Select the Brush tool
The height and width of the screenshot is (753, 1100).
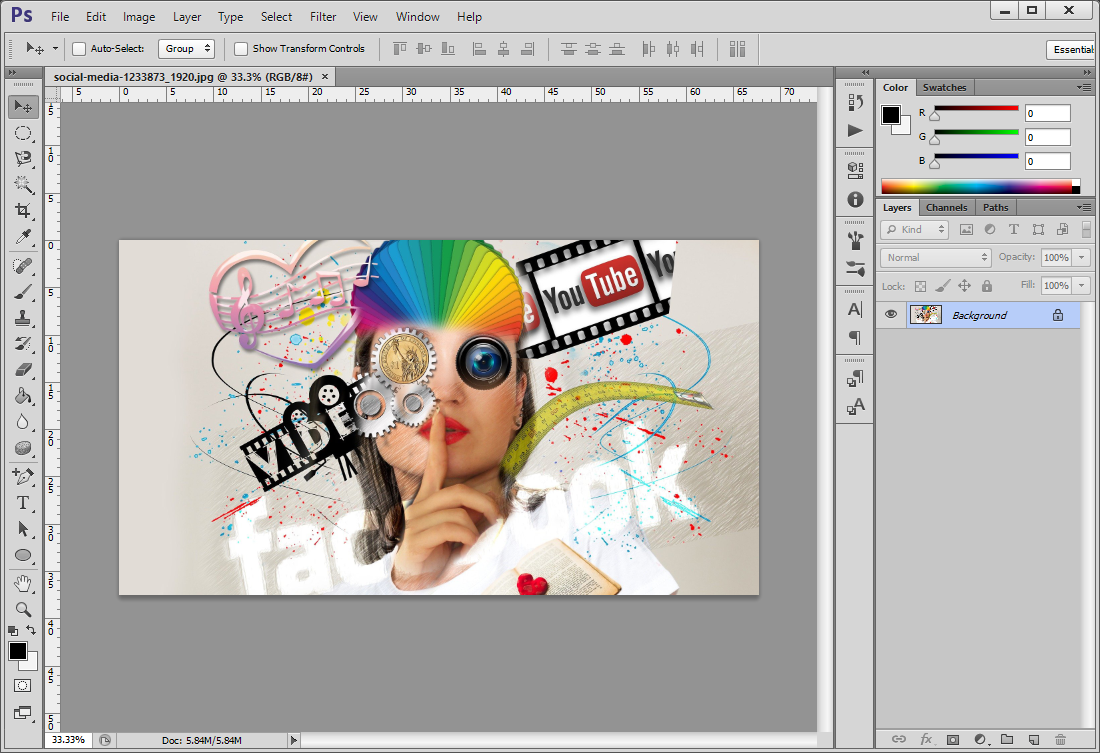(23, 291)
